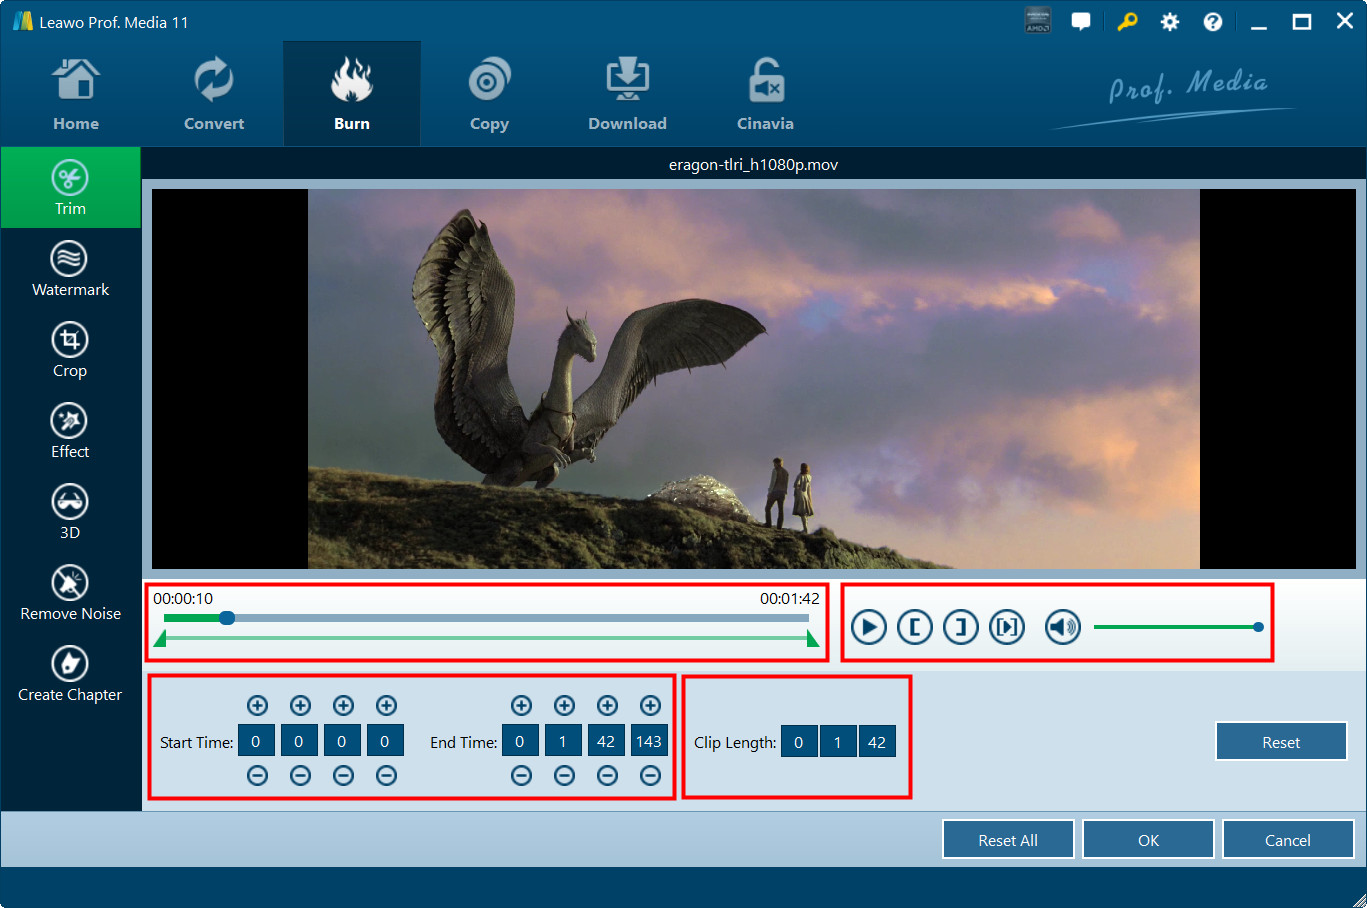Open the Remove Noise option
Image resolution: width=1367 pixels, height=908 pixels.
[x=70, y=593]
